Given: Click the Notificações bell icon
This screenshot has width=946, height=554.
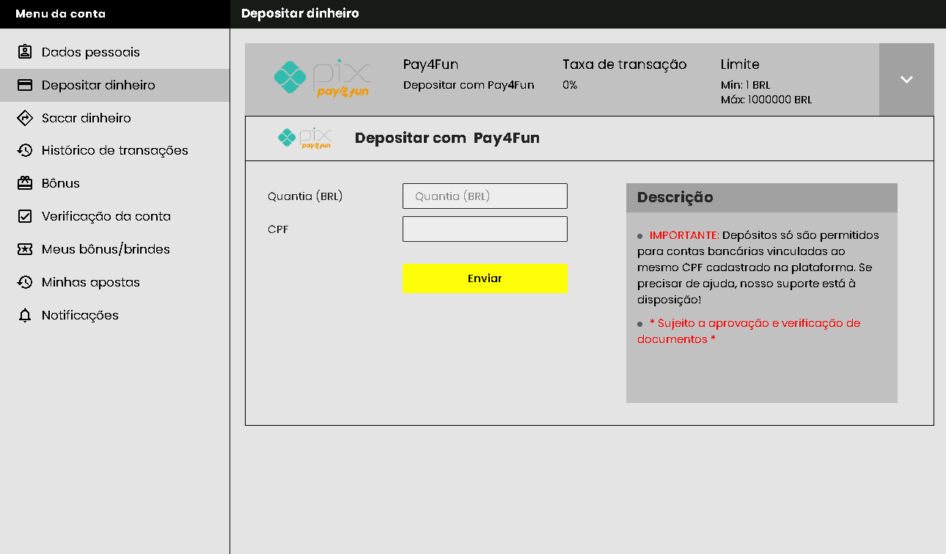Looking at the screenshot, I should pyautogui.click(x=25, y=315).
